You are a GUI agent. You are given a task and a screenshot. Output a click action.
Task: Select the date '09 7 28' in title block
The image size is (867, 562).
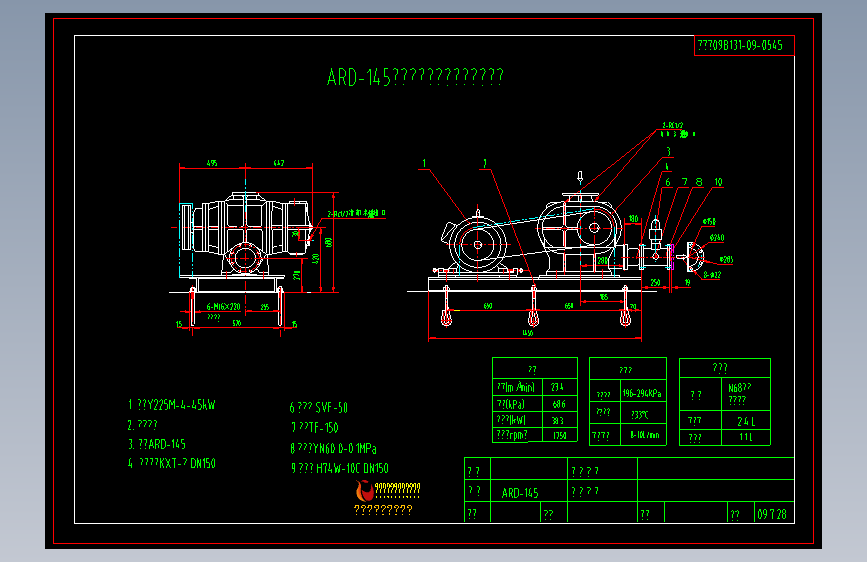click(772, 514)
